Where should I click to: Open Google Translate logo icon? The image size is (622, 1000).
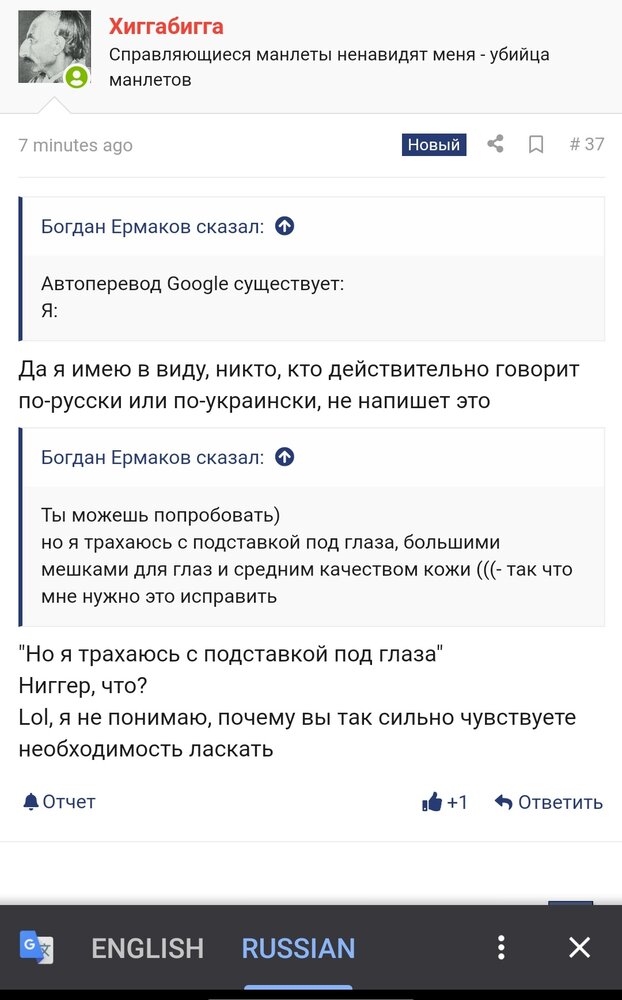(36, 947)
